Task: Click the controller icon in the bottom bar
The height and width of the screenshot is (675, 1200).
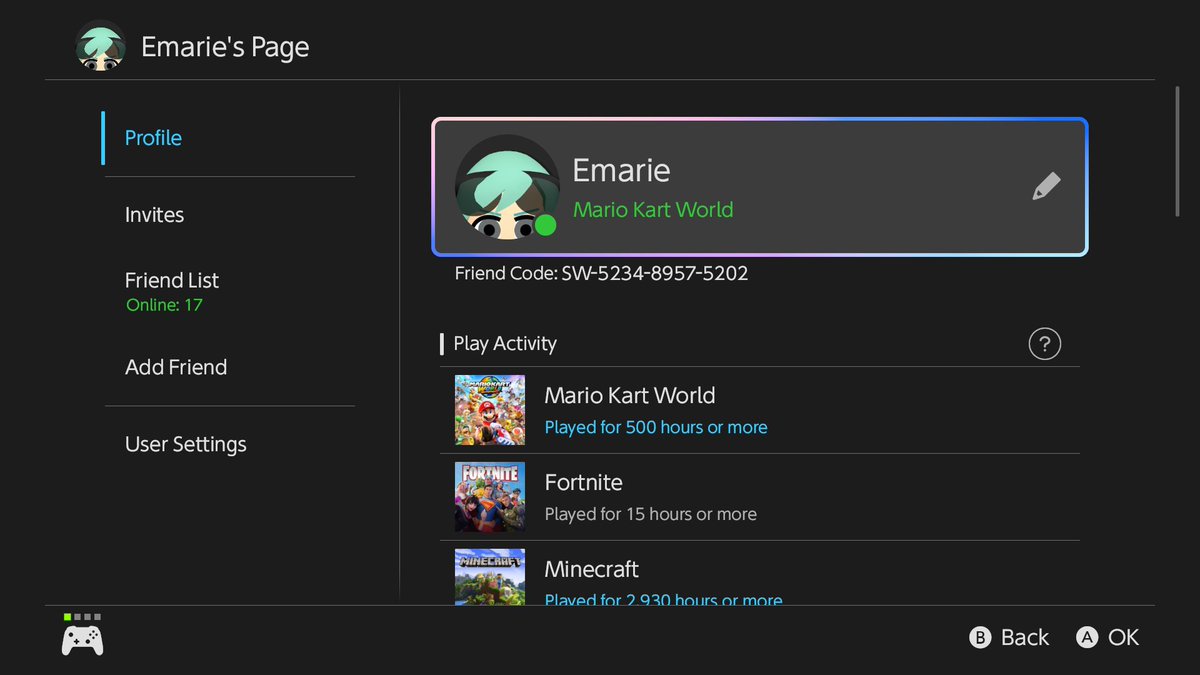Action: (x=82, y=639)
